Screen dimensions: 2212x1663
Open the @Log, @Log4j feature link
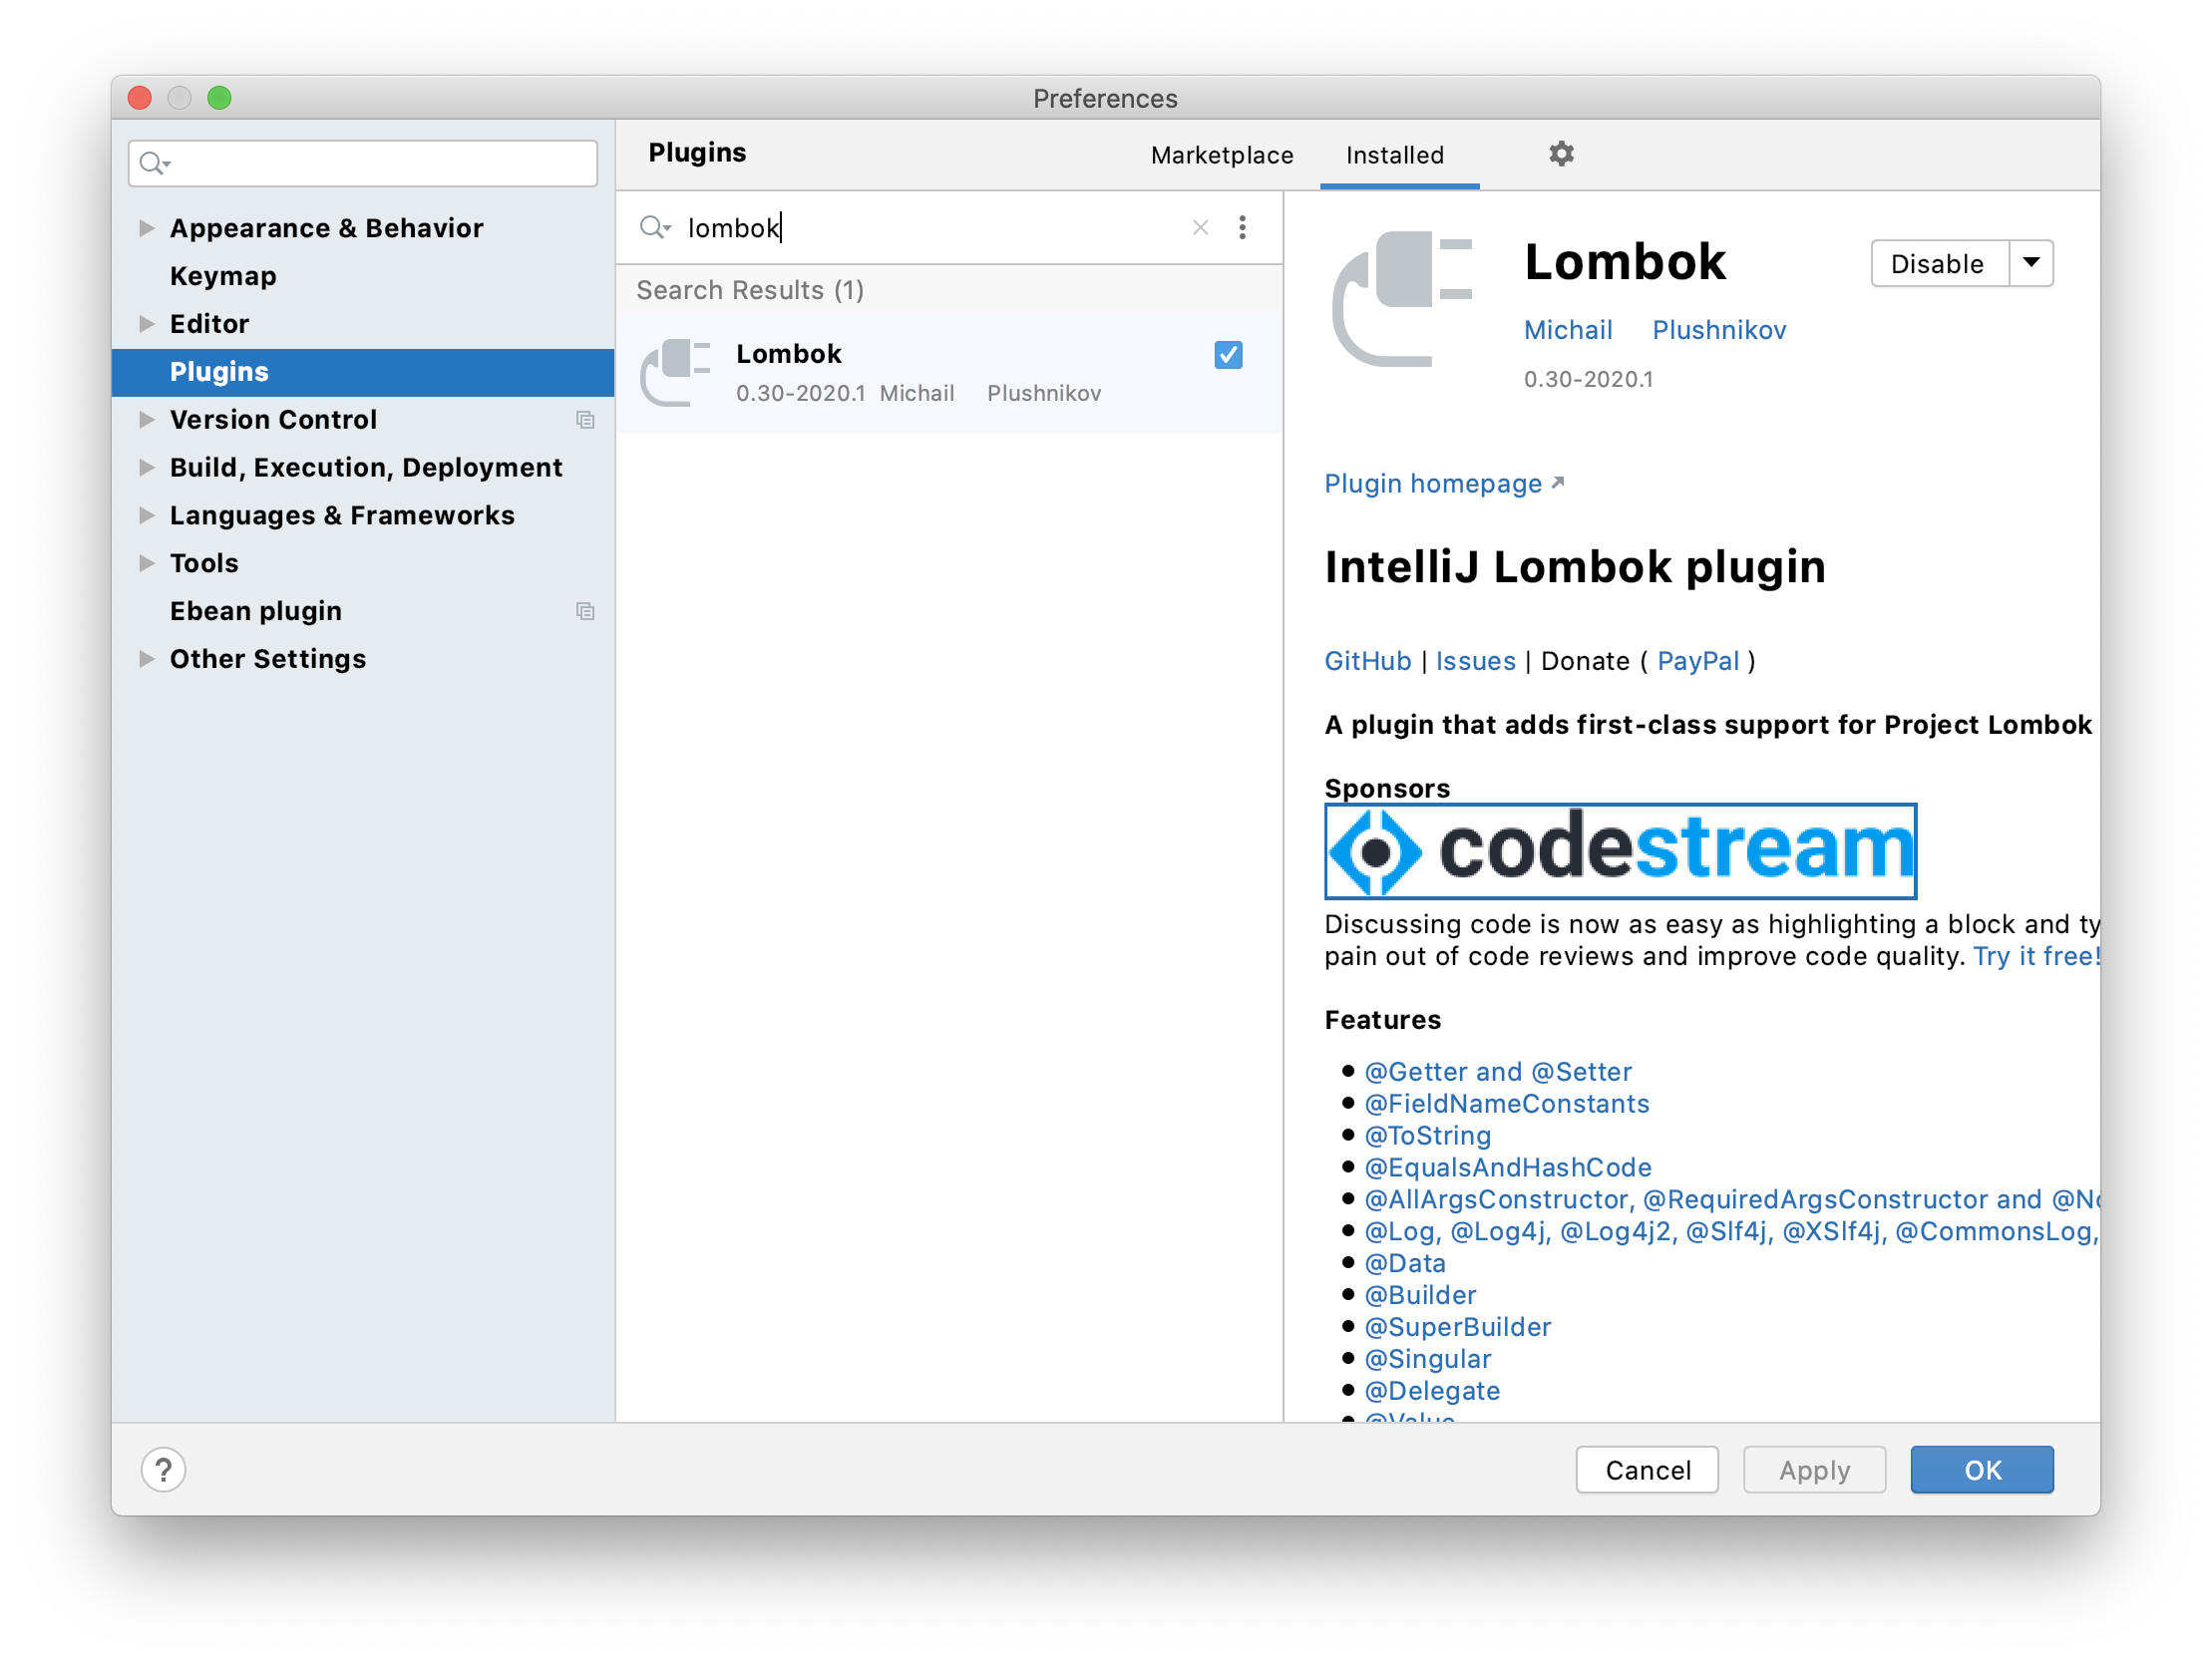tap(1732, 1231)
